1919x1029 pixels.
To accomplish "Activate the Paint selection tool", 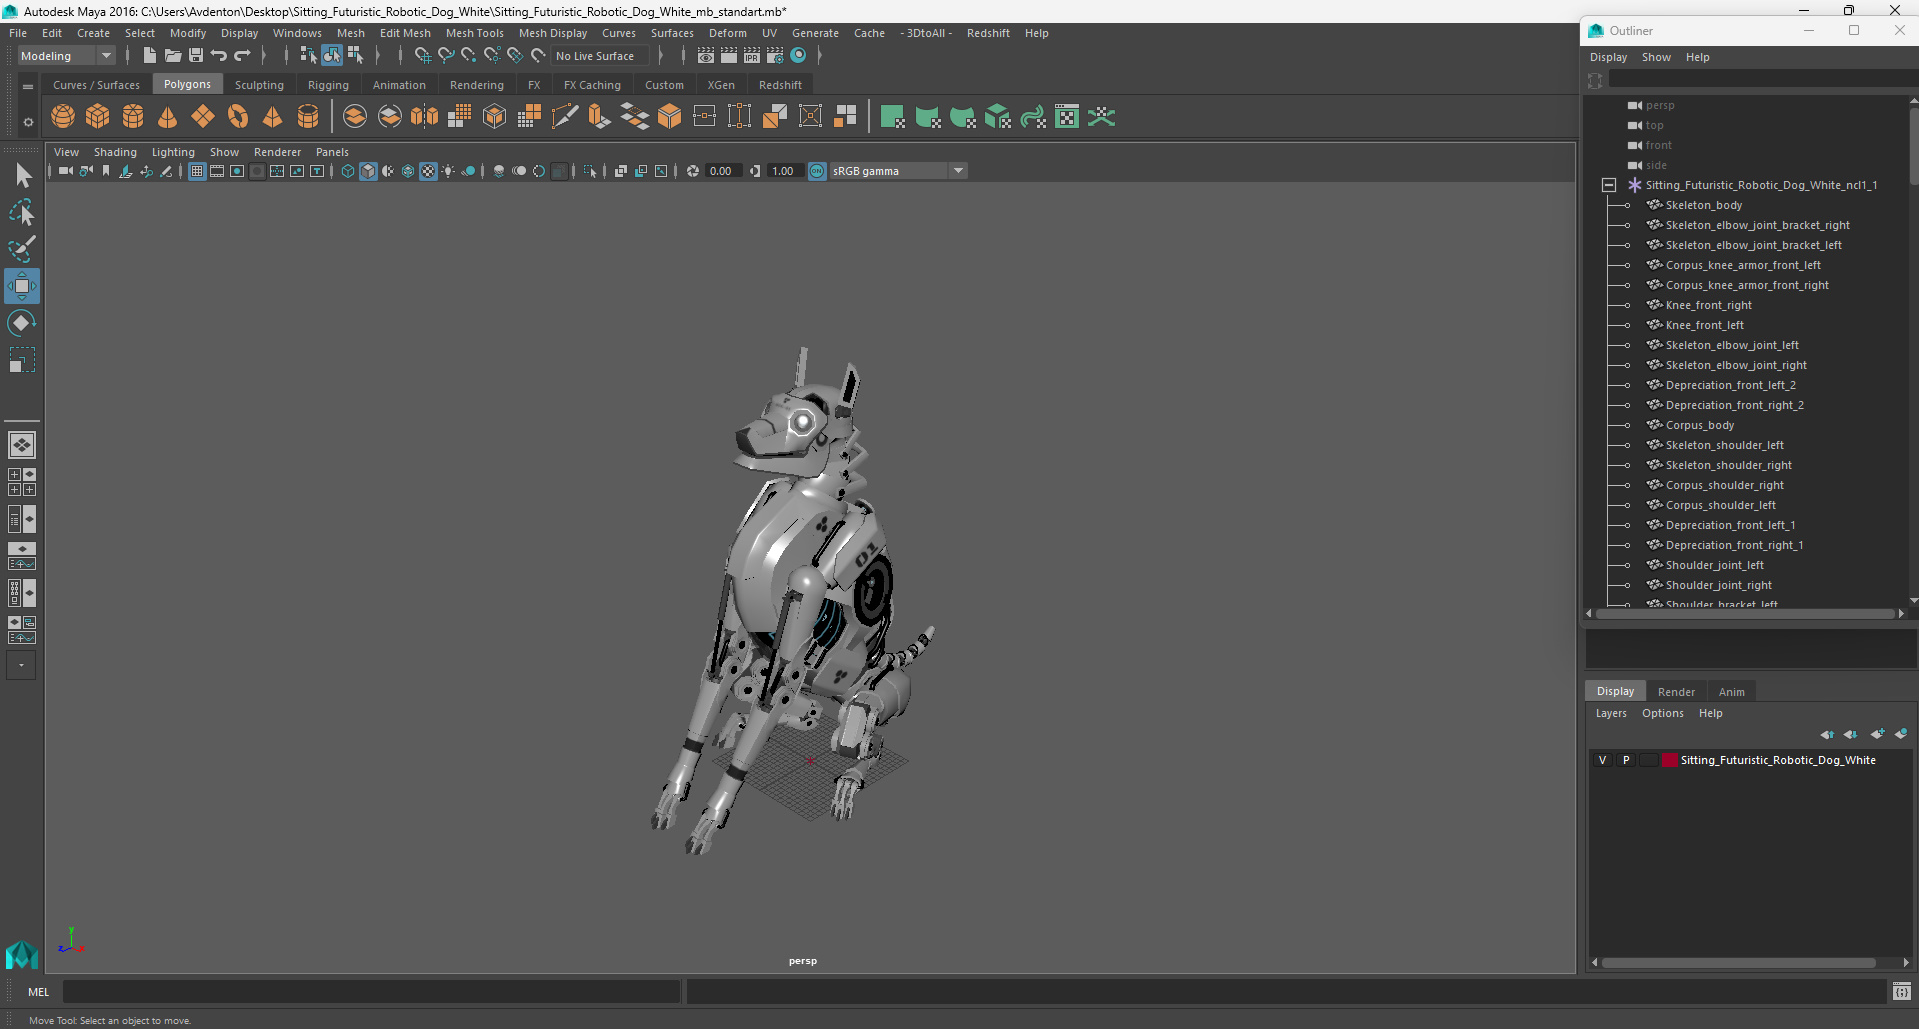I will click(x=22, y=249).
